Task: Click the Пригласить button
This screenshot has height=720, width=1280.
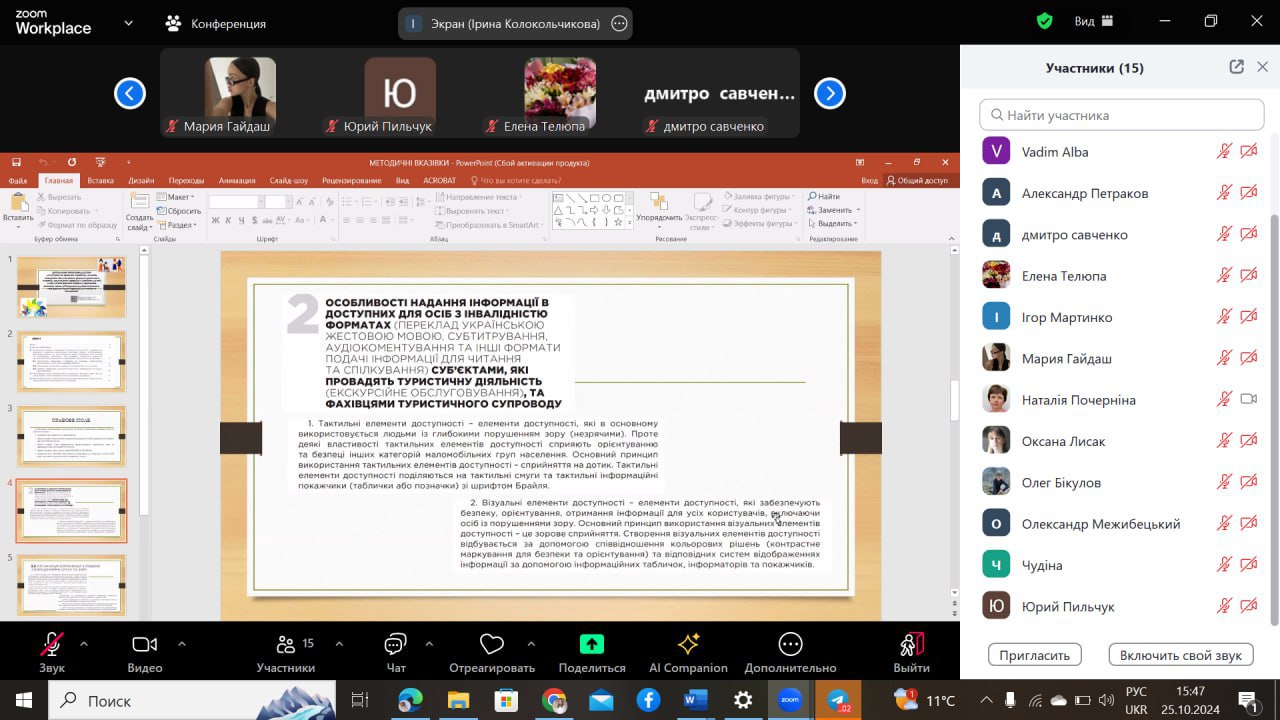Action: pos(1035,655)
